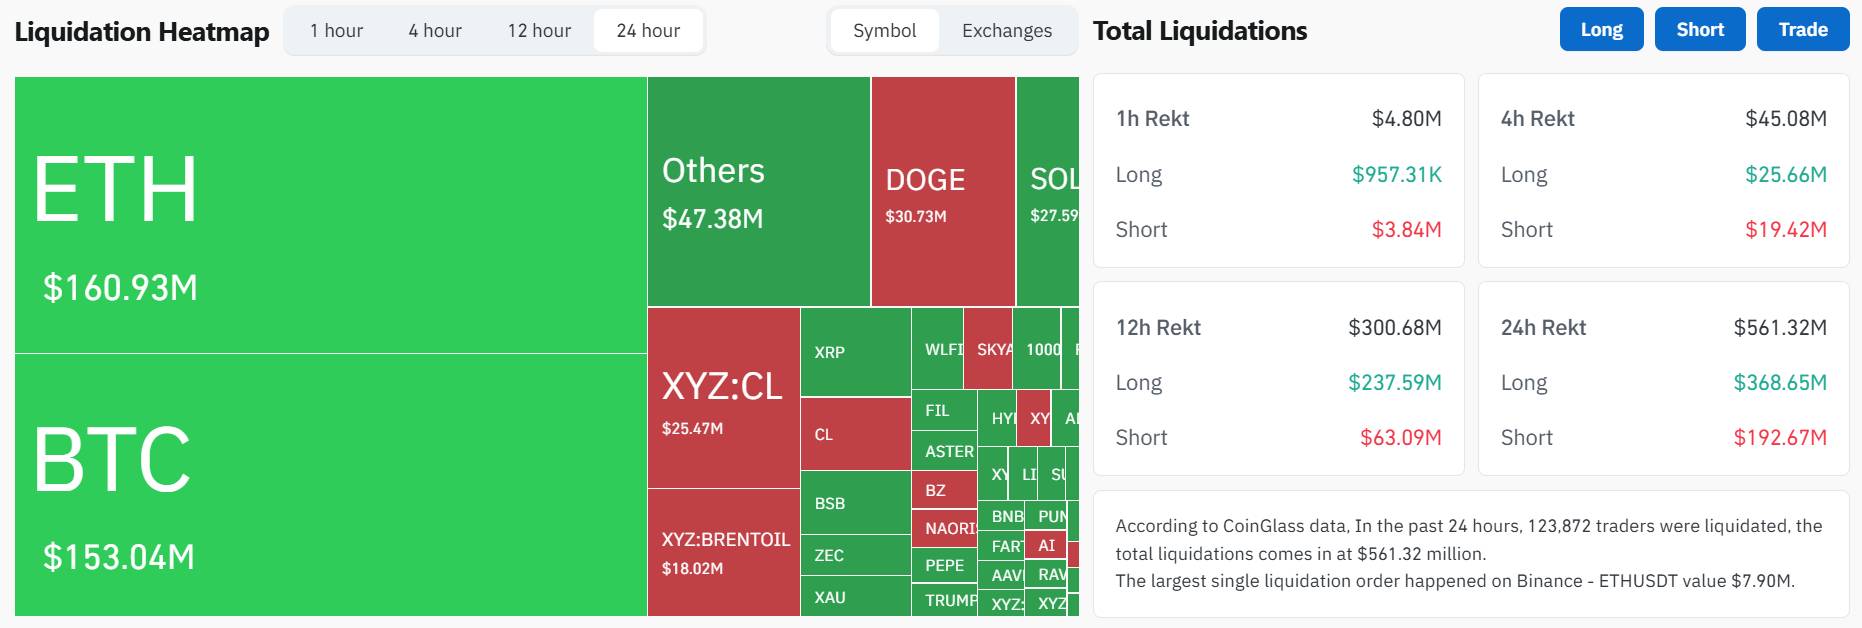Click the XRP tile

click(853, 352)
